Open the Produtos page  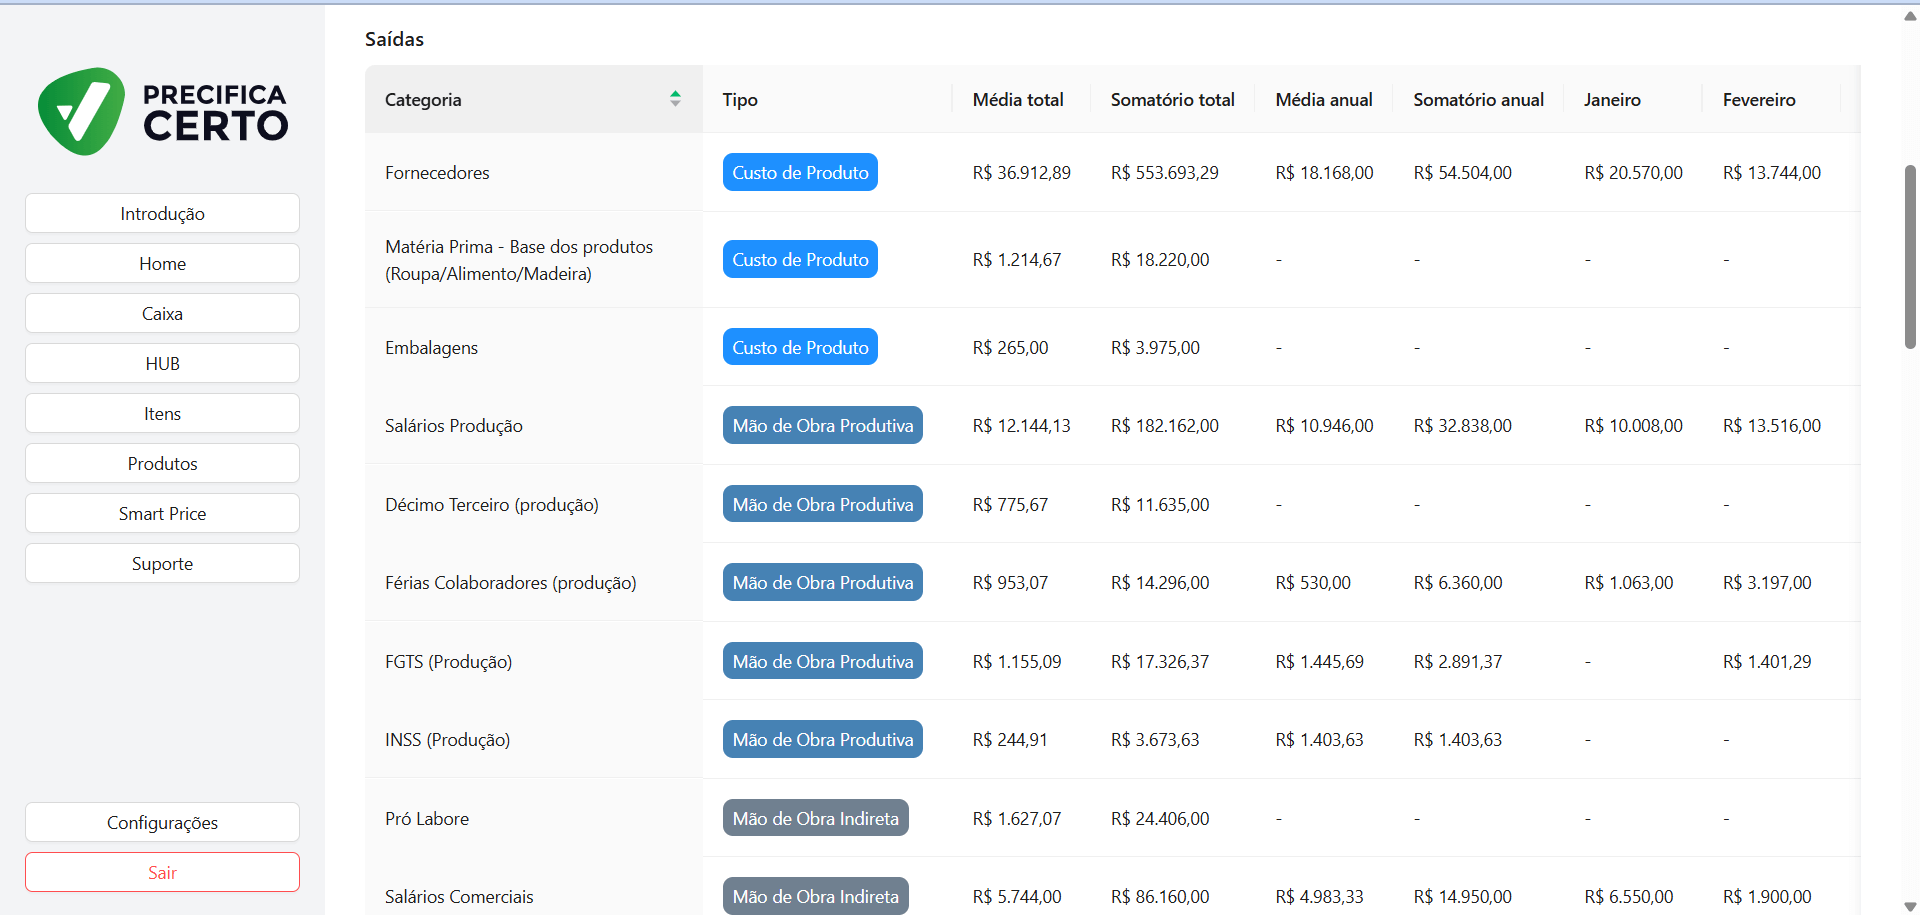coord(162,464)
